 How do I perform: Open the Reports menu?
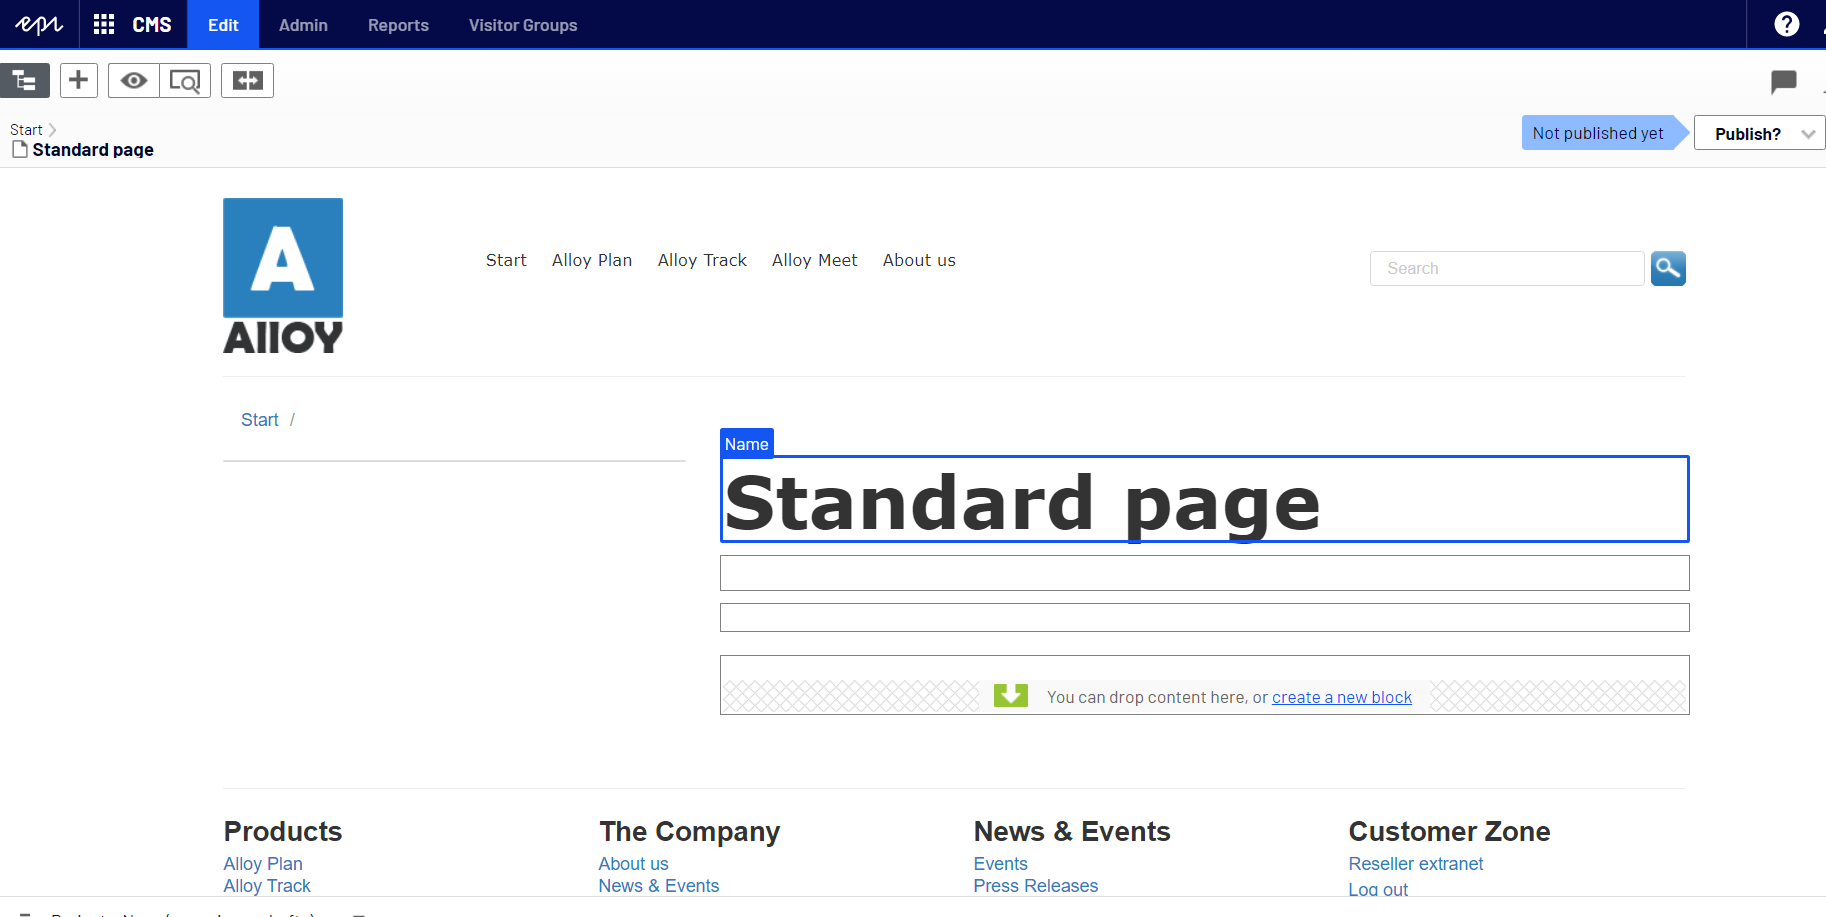[397, 25]
